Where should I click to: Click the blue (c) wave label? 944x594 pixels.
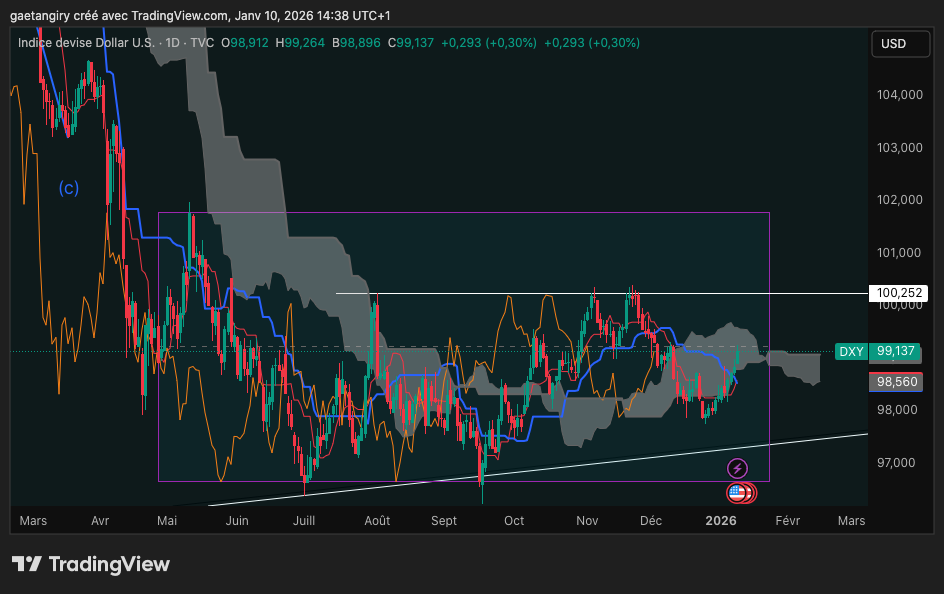tap(68, 187)
